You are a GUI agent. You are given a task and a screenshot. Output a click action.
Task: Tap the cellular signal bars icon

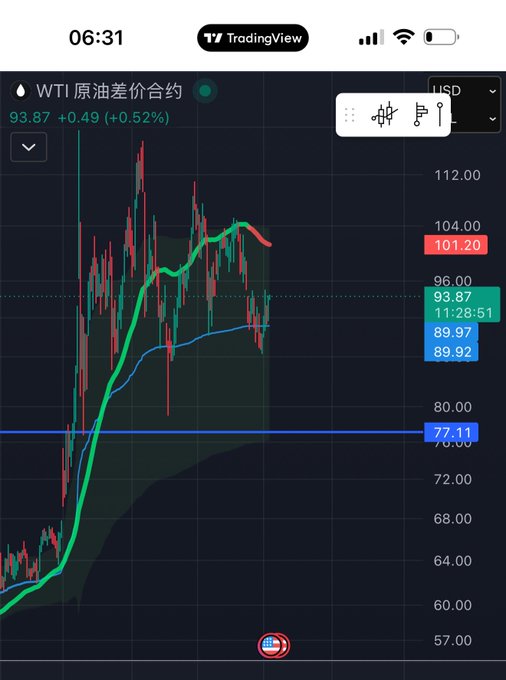371,37
